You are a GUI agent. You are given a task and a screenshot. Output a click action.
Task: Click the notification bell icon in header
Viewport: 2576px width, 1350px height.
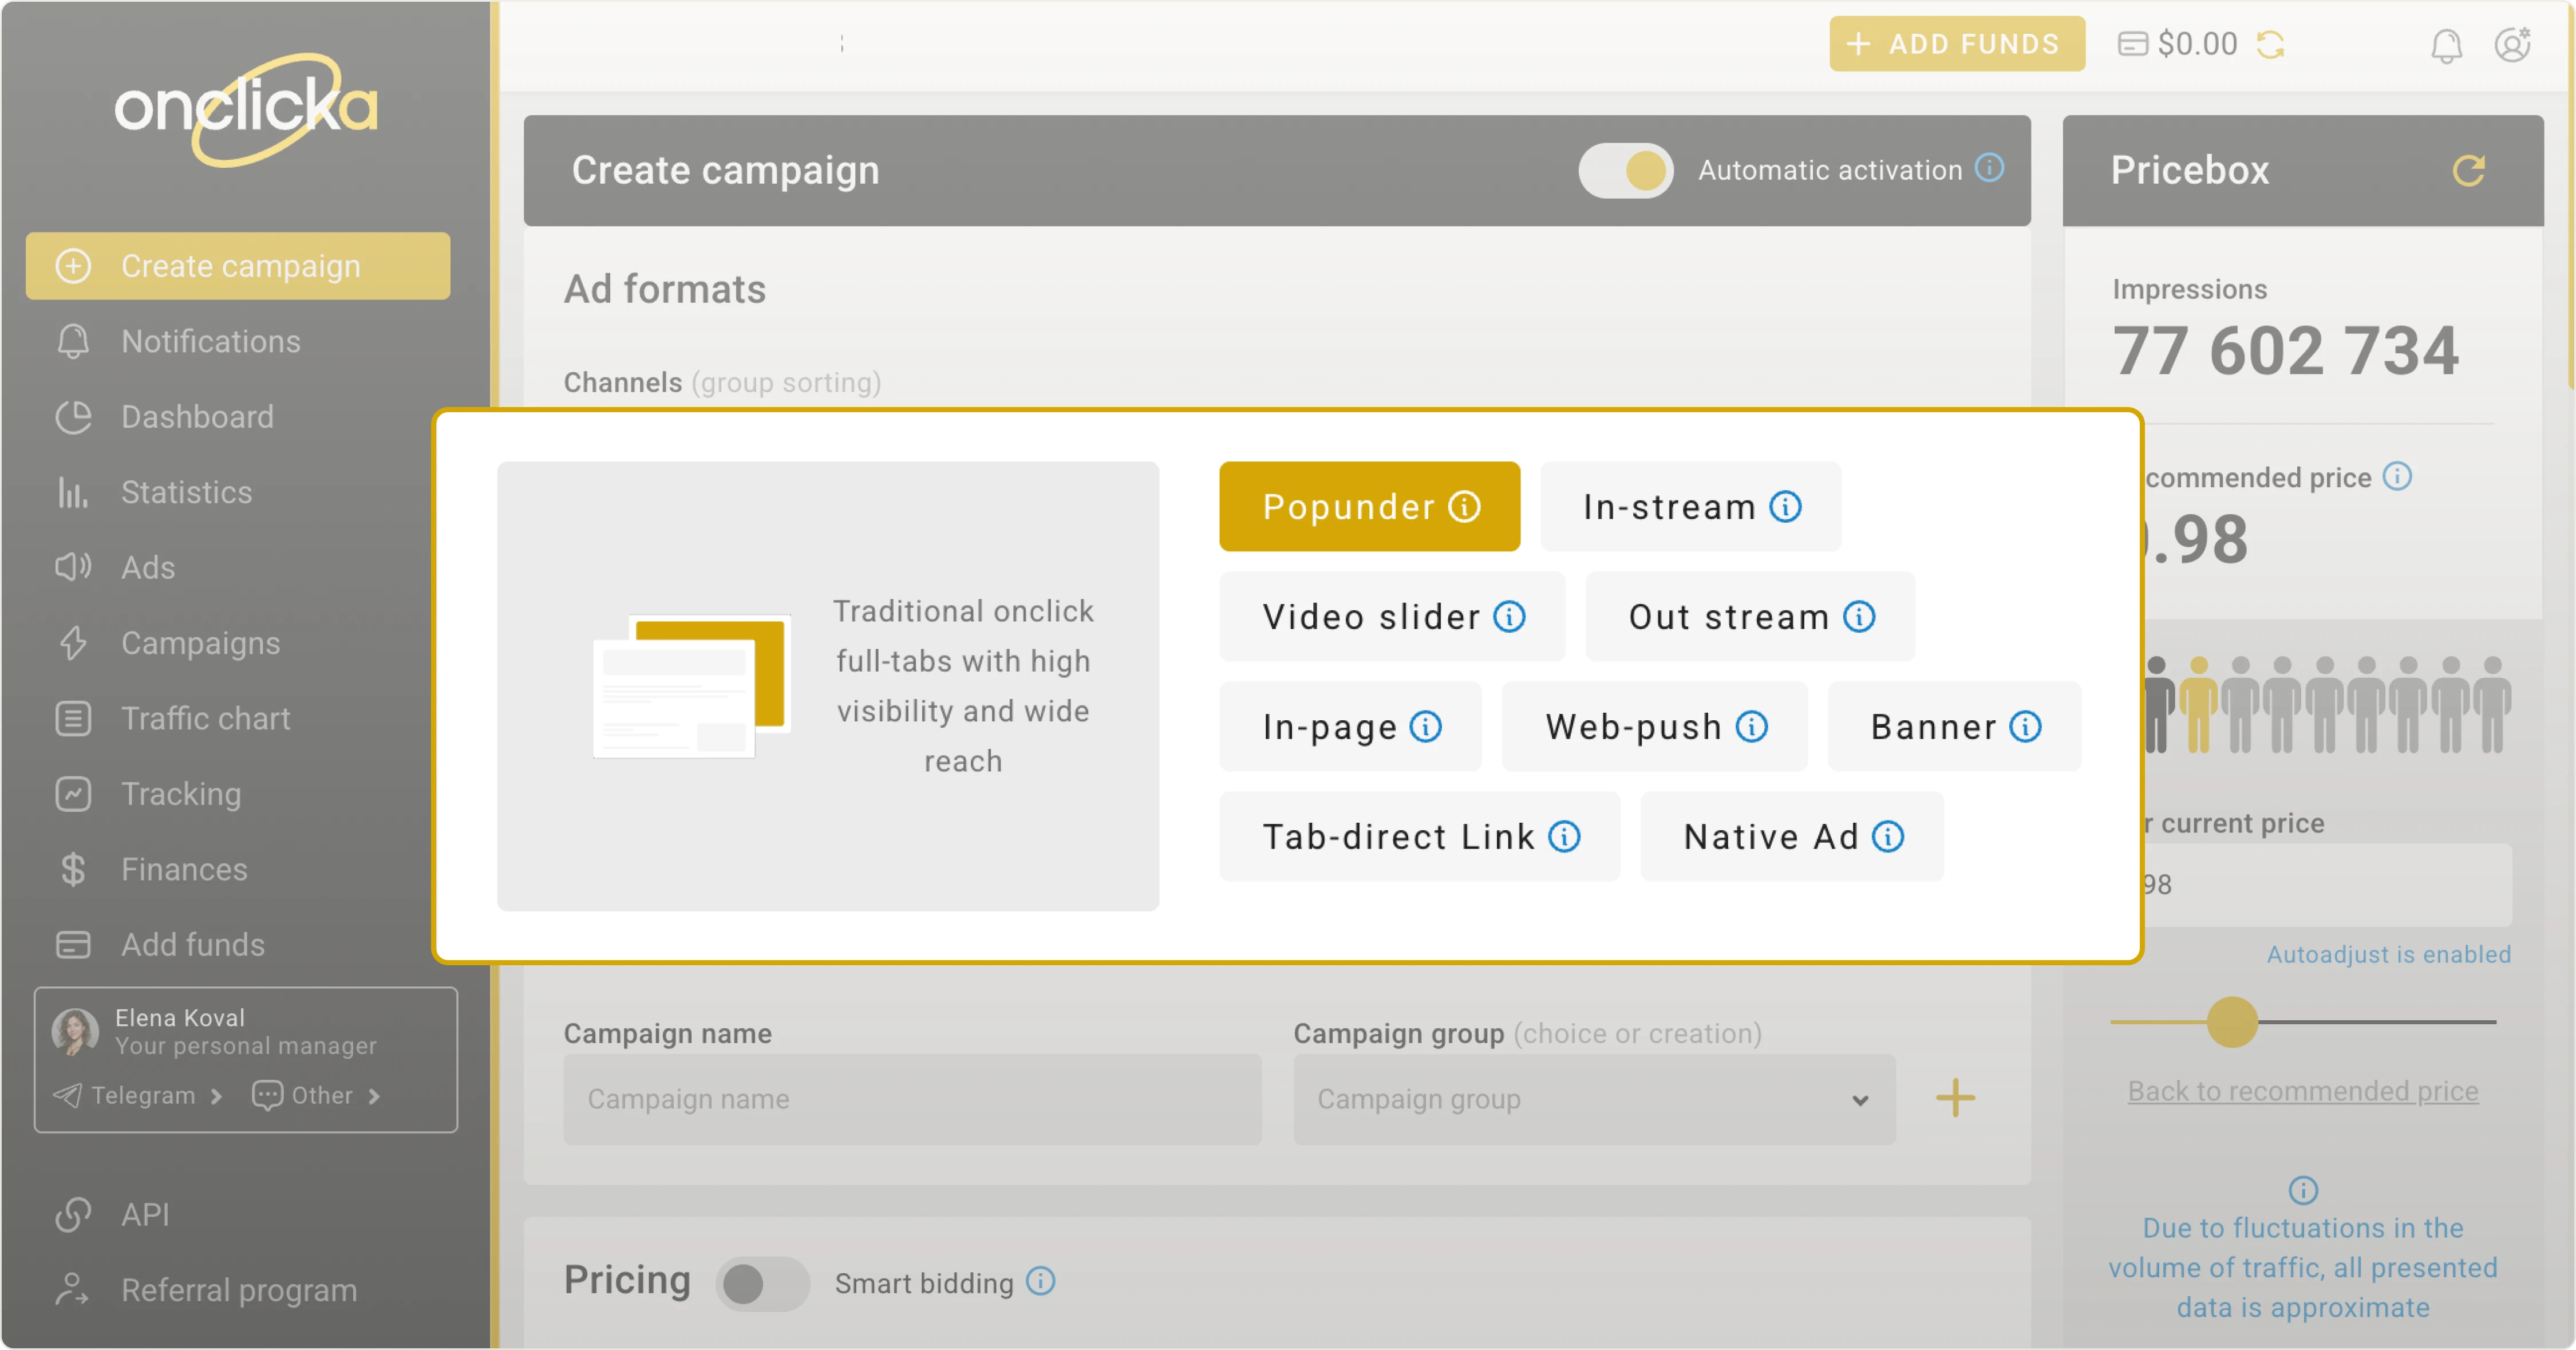point(2446,45)
